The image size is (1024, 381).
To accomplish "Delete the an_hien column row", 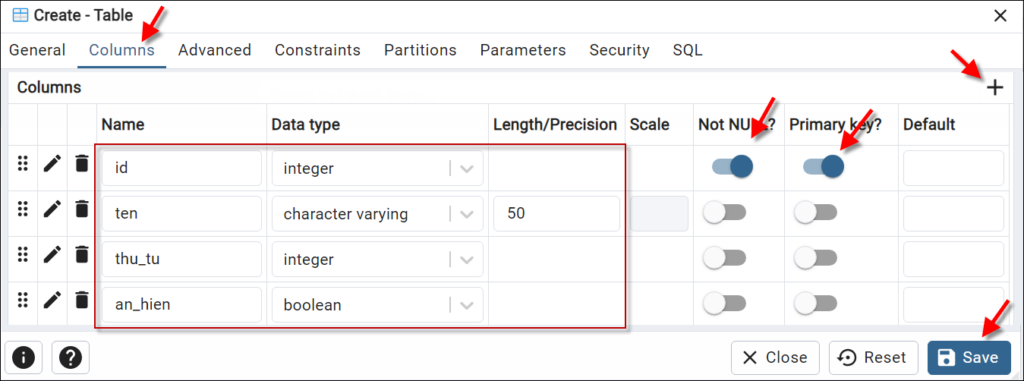I will pyautogui.click(x=82, y=300).
